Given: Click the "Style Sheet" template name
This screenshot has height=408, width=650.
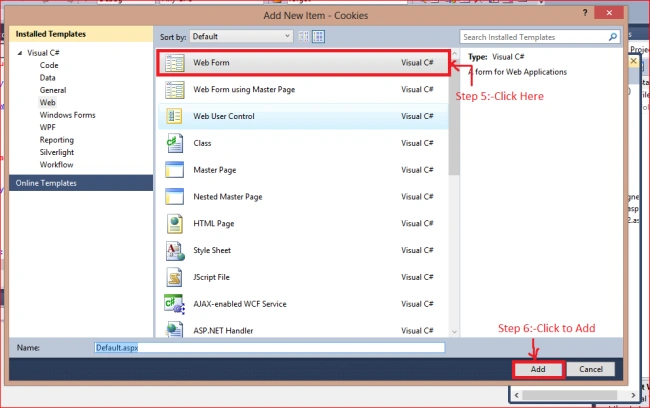Looking at the screenshot, I should click(x=212, y=250).
